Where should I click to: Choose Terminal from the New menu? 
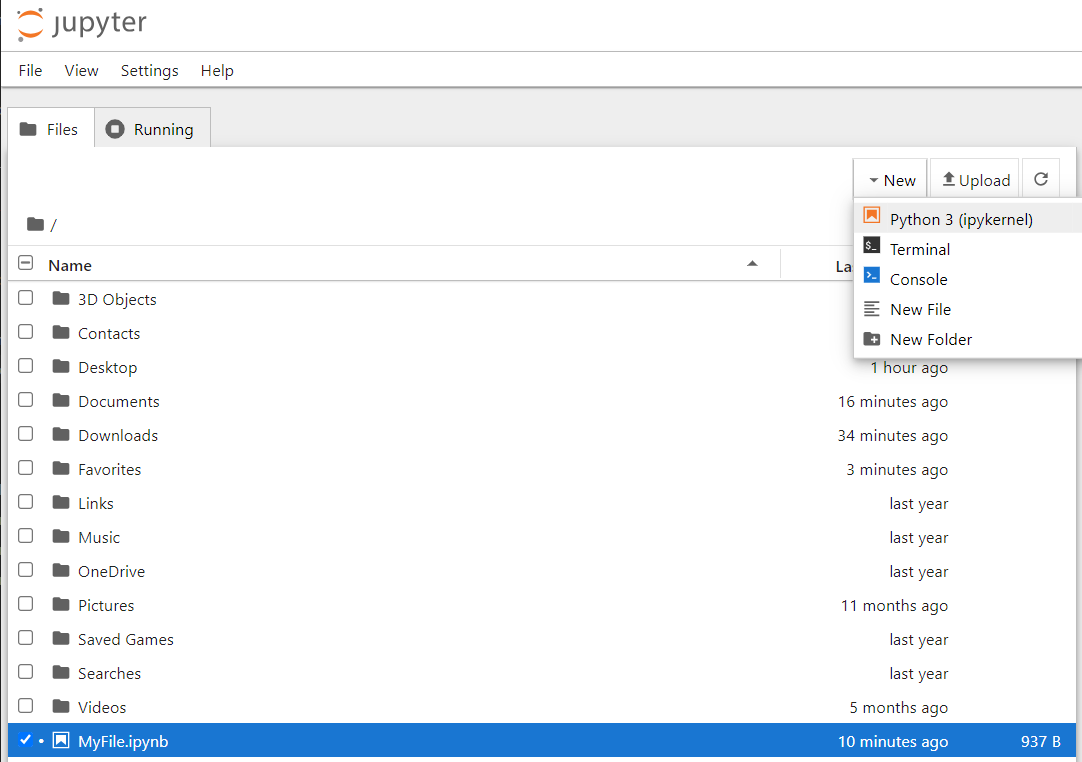[x=967, y=249]
